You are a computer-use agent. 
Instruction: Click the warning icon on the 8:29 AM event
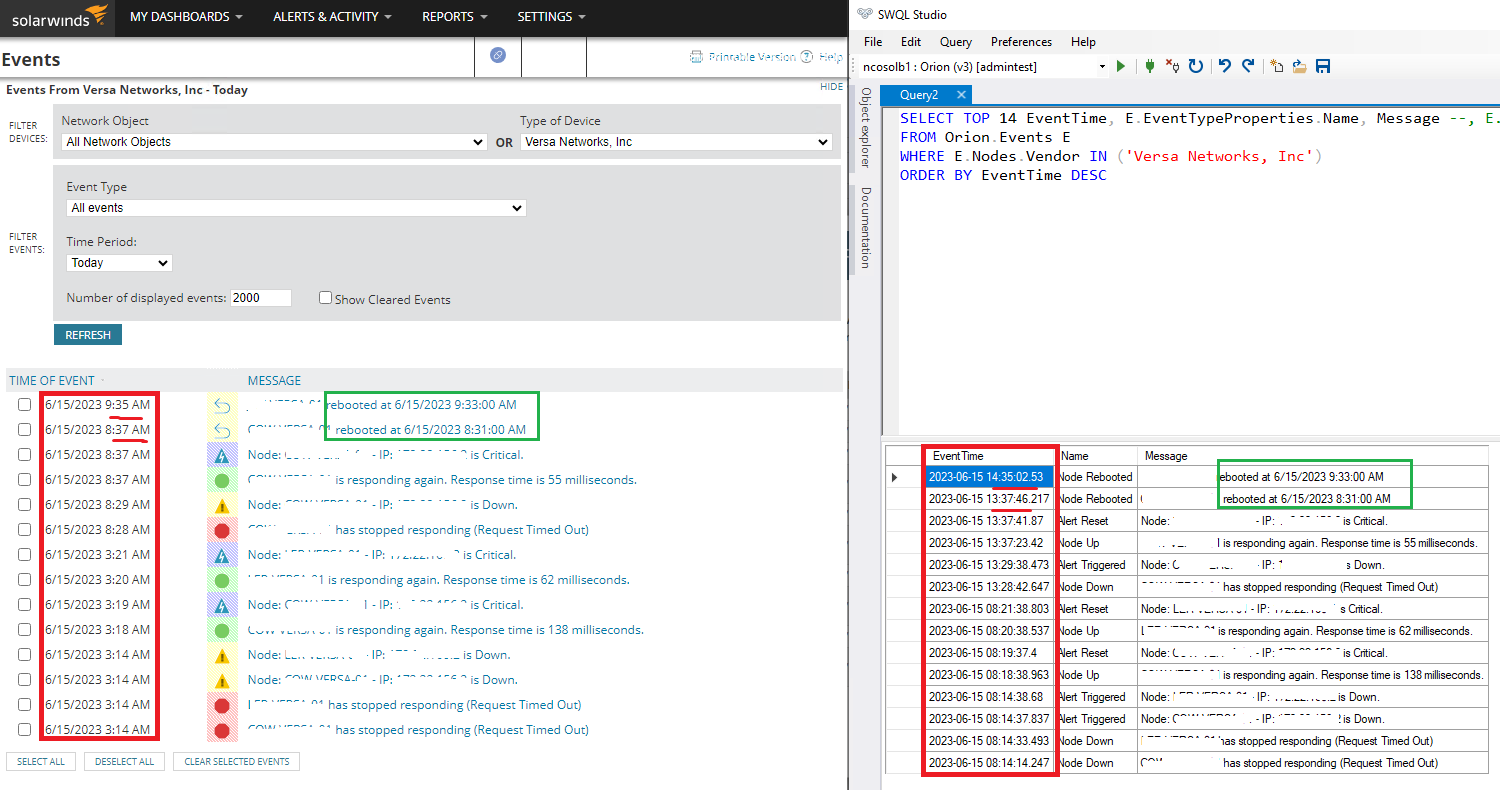pos(222,505)
